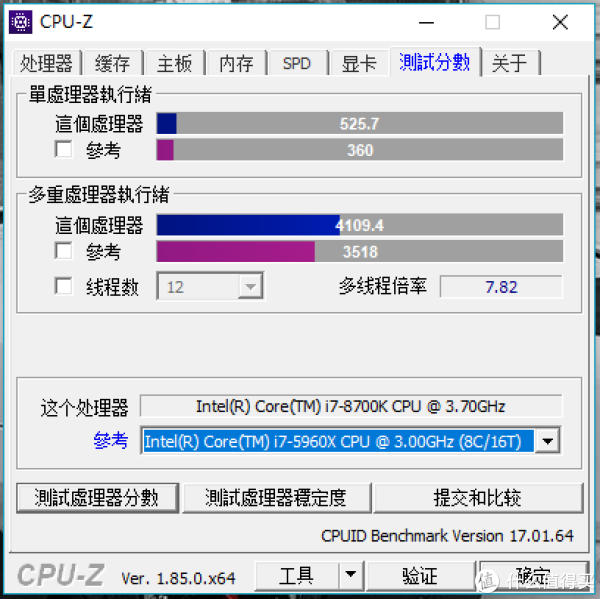Image resolution: width=600 pixels, height=599 pixels.
Task: Open the 关于 tab
Action: [x=510, y=63]
